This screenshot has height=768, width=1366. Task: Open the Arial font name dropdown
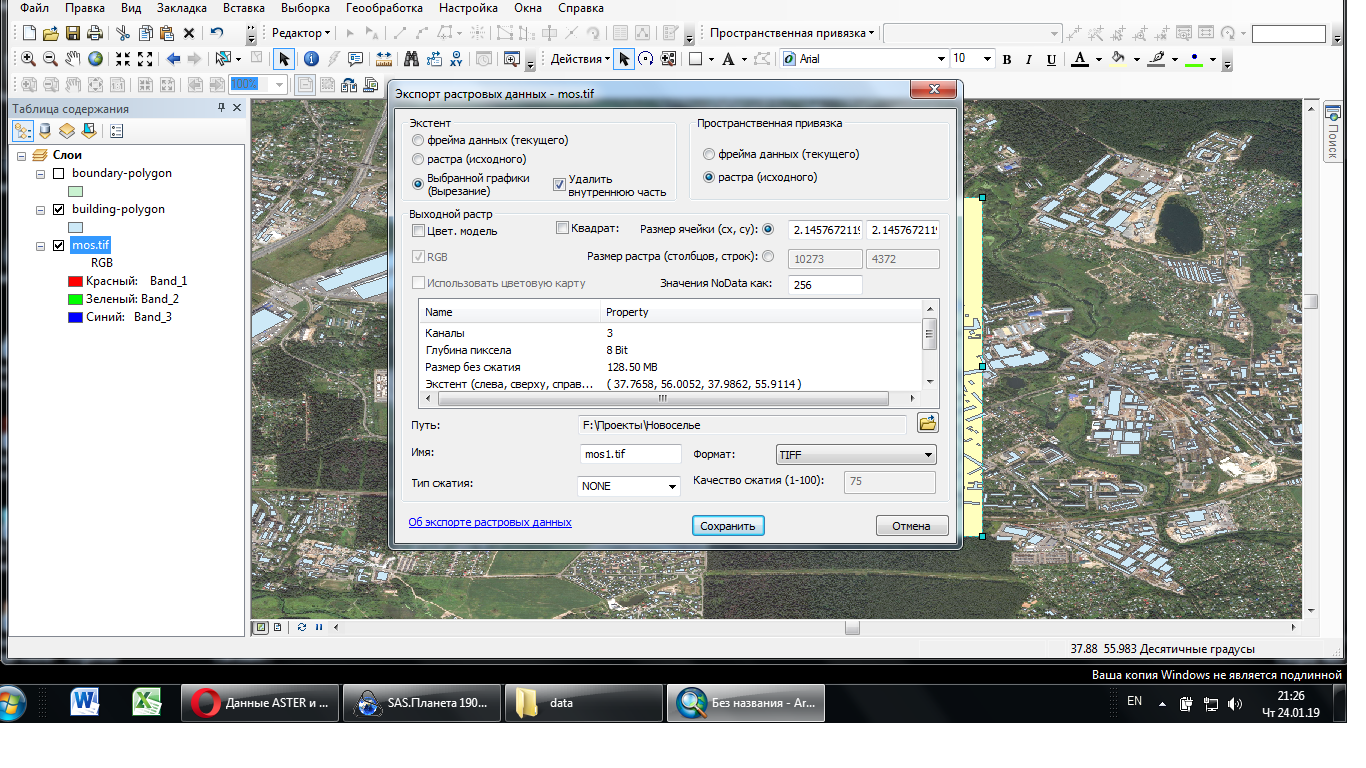(x=940, y=59)
